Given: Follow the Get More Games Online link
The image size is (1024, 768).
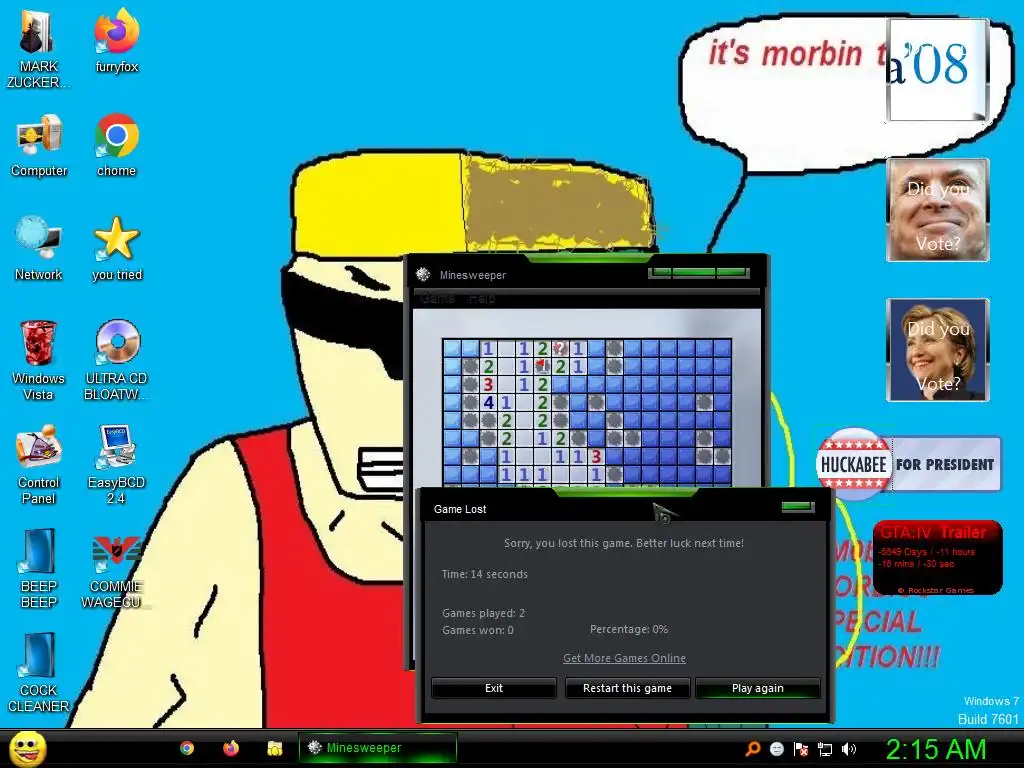Looking at the screenshot, I should (624, 658).
